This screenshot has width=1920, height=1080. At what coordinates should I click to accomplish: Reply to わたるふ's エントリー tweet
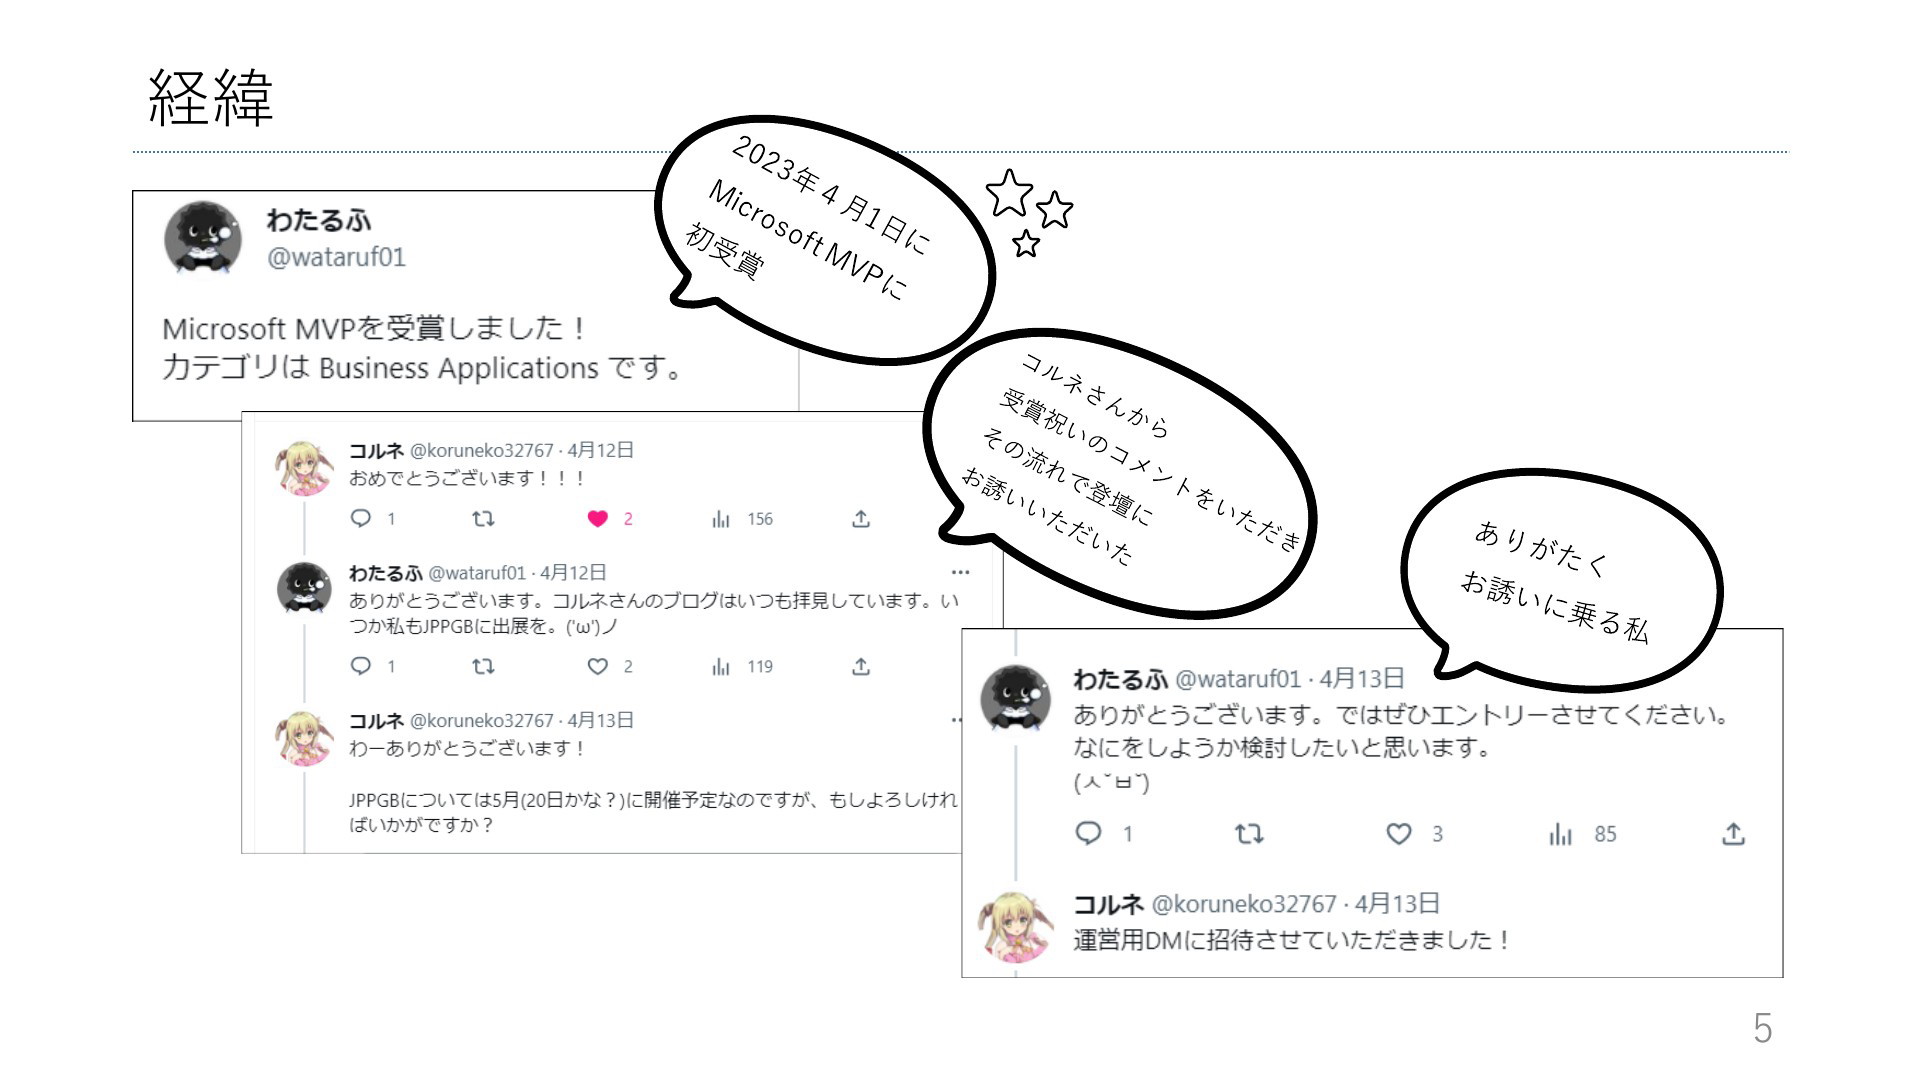pyautogui.click(x=1088, y=833)
